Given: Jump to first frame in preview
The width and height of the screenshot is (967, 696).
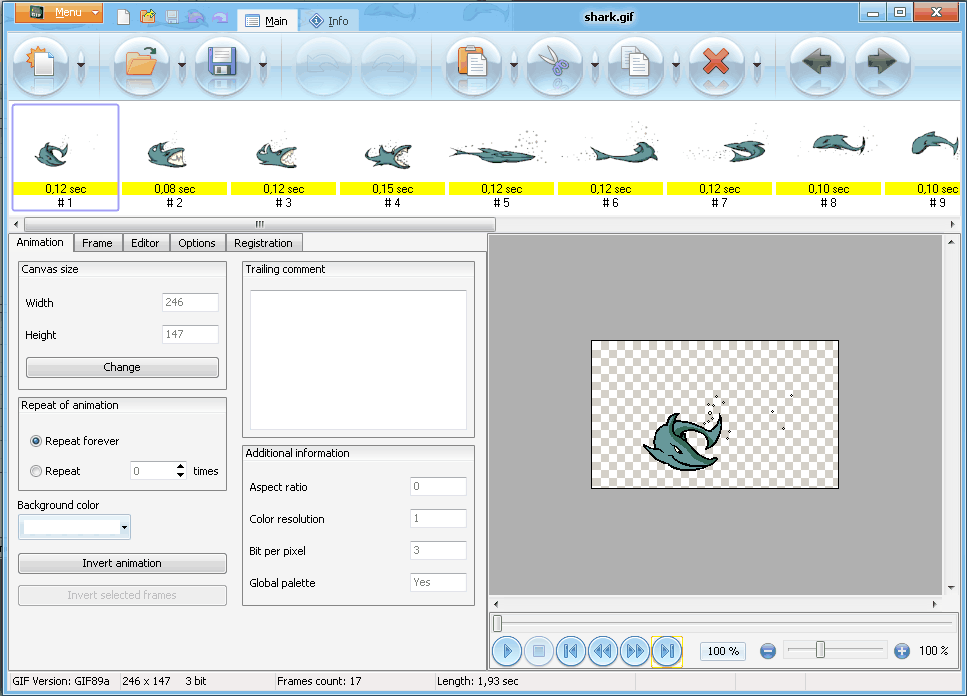Looking at the screenshot, I should [570, 651].
